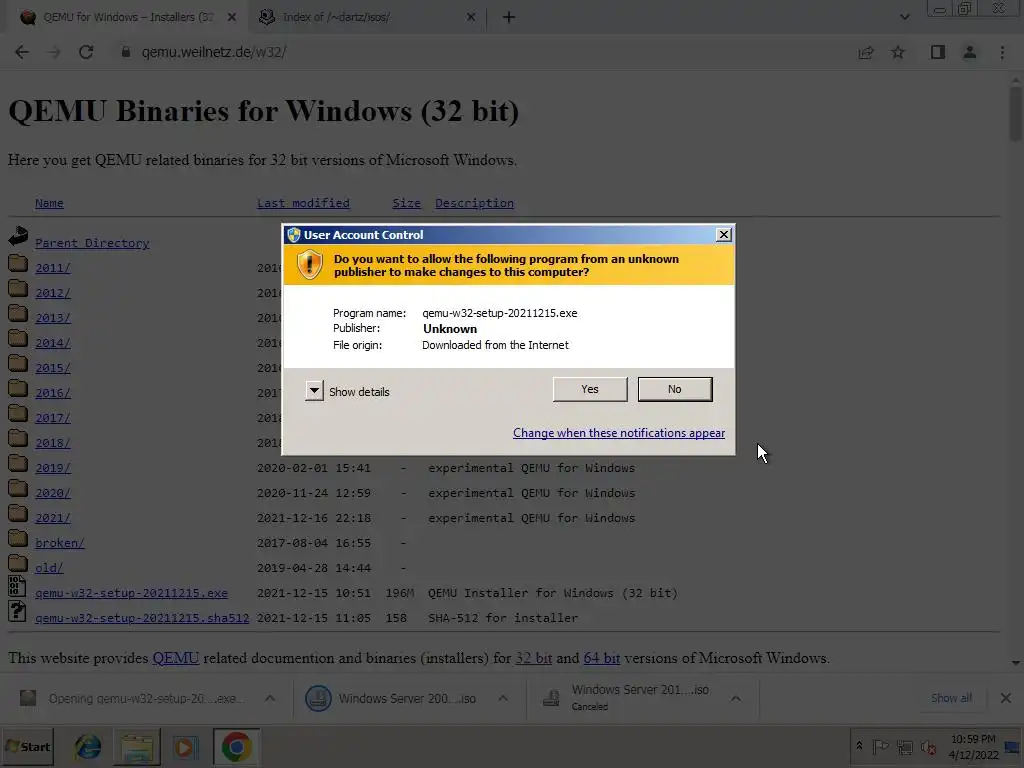The image size is (1024, 768).
Task: Open the 2011/ folder link
Action: point(52,268)
